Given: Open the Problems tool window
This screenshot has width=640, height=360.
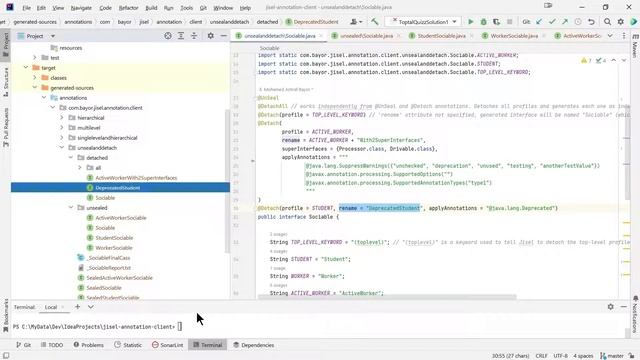Looking at the screenshot, I should (89, 345).
